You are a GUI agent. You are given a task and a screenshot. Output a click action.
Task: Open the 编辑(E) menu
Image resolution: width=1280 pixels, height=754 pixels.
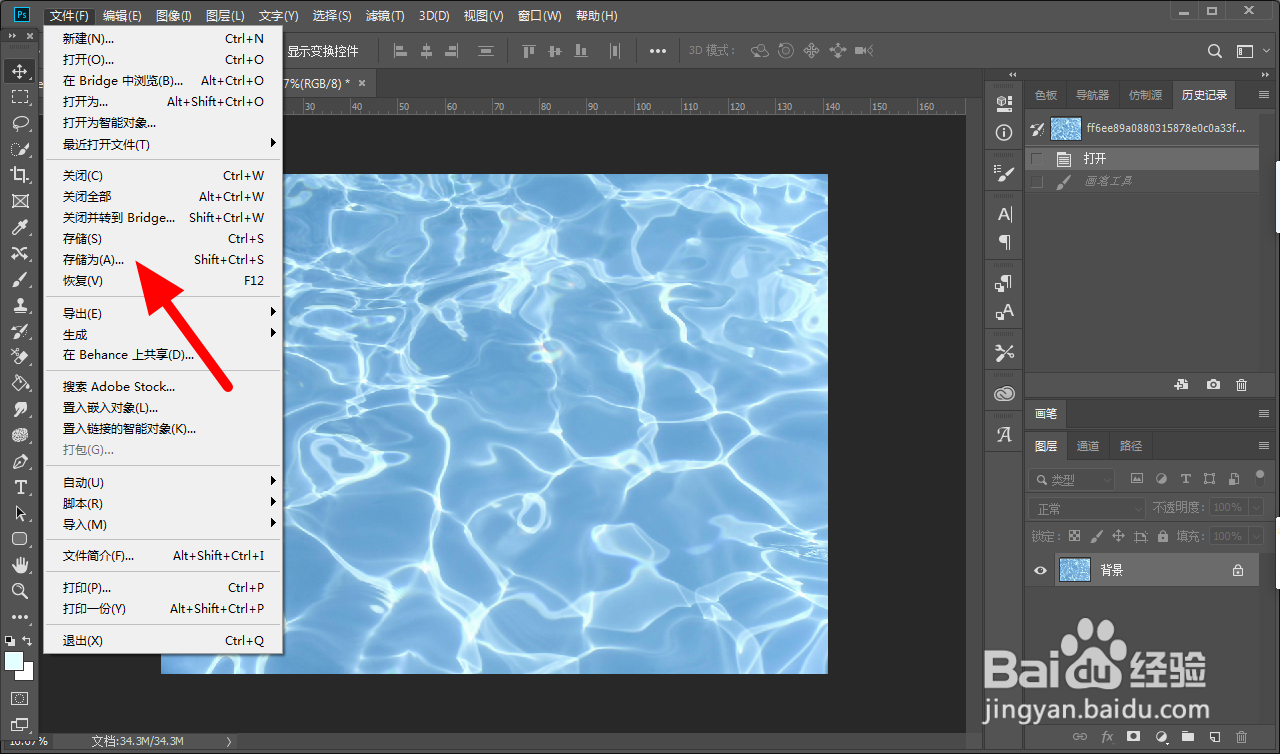122,16
